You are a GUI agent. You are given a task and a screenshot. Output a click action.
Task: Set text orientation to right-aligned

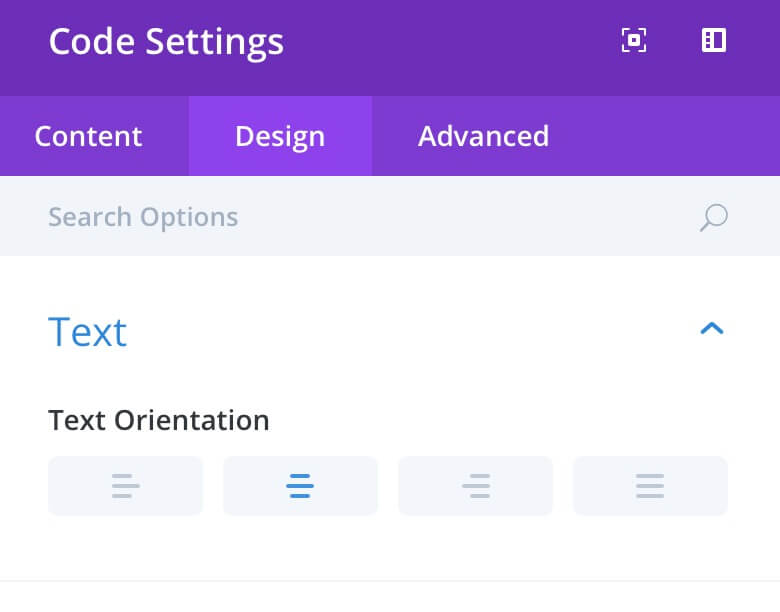[x=476, y=486]
